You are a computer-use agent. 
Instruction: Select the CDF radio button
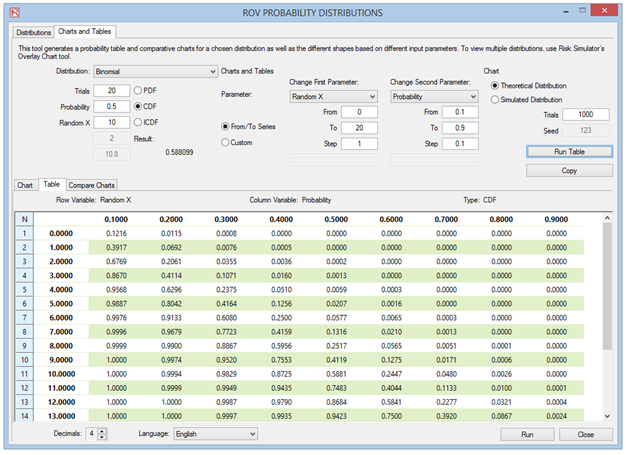(x=145, y=106)
